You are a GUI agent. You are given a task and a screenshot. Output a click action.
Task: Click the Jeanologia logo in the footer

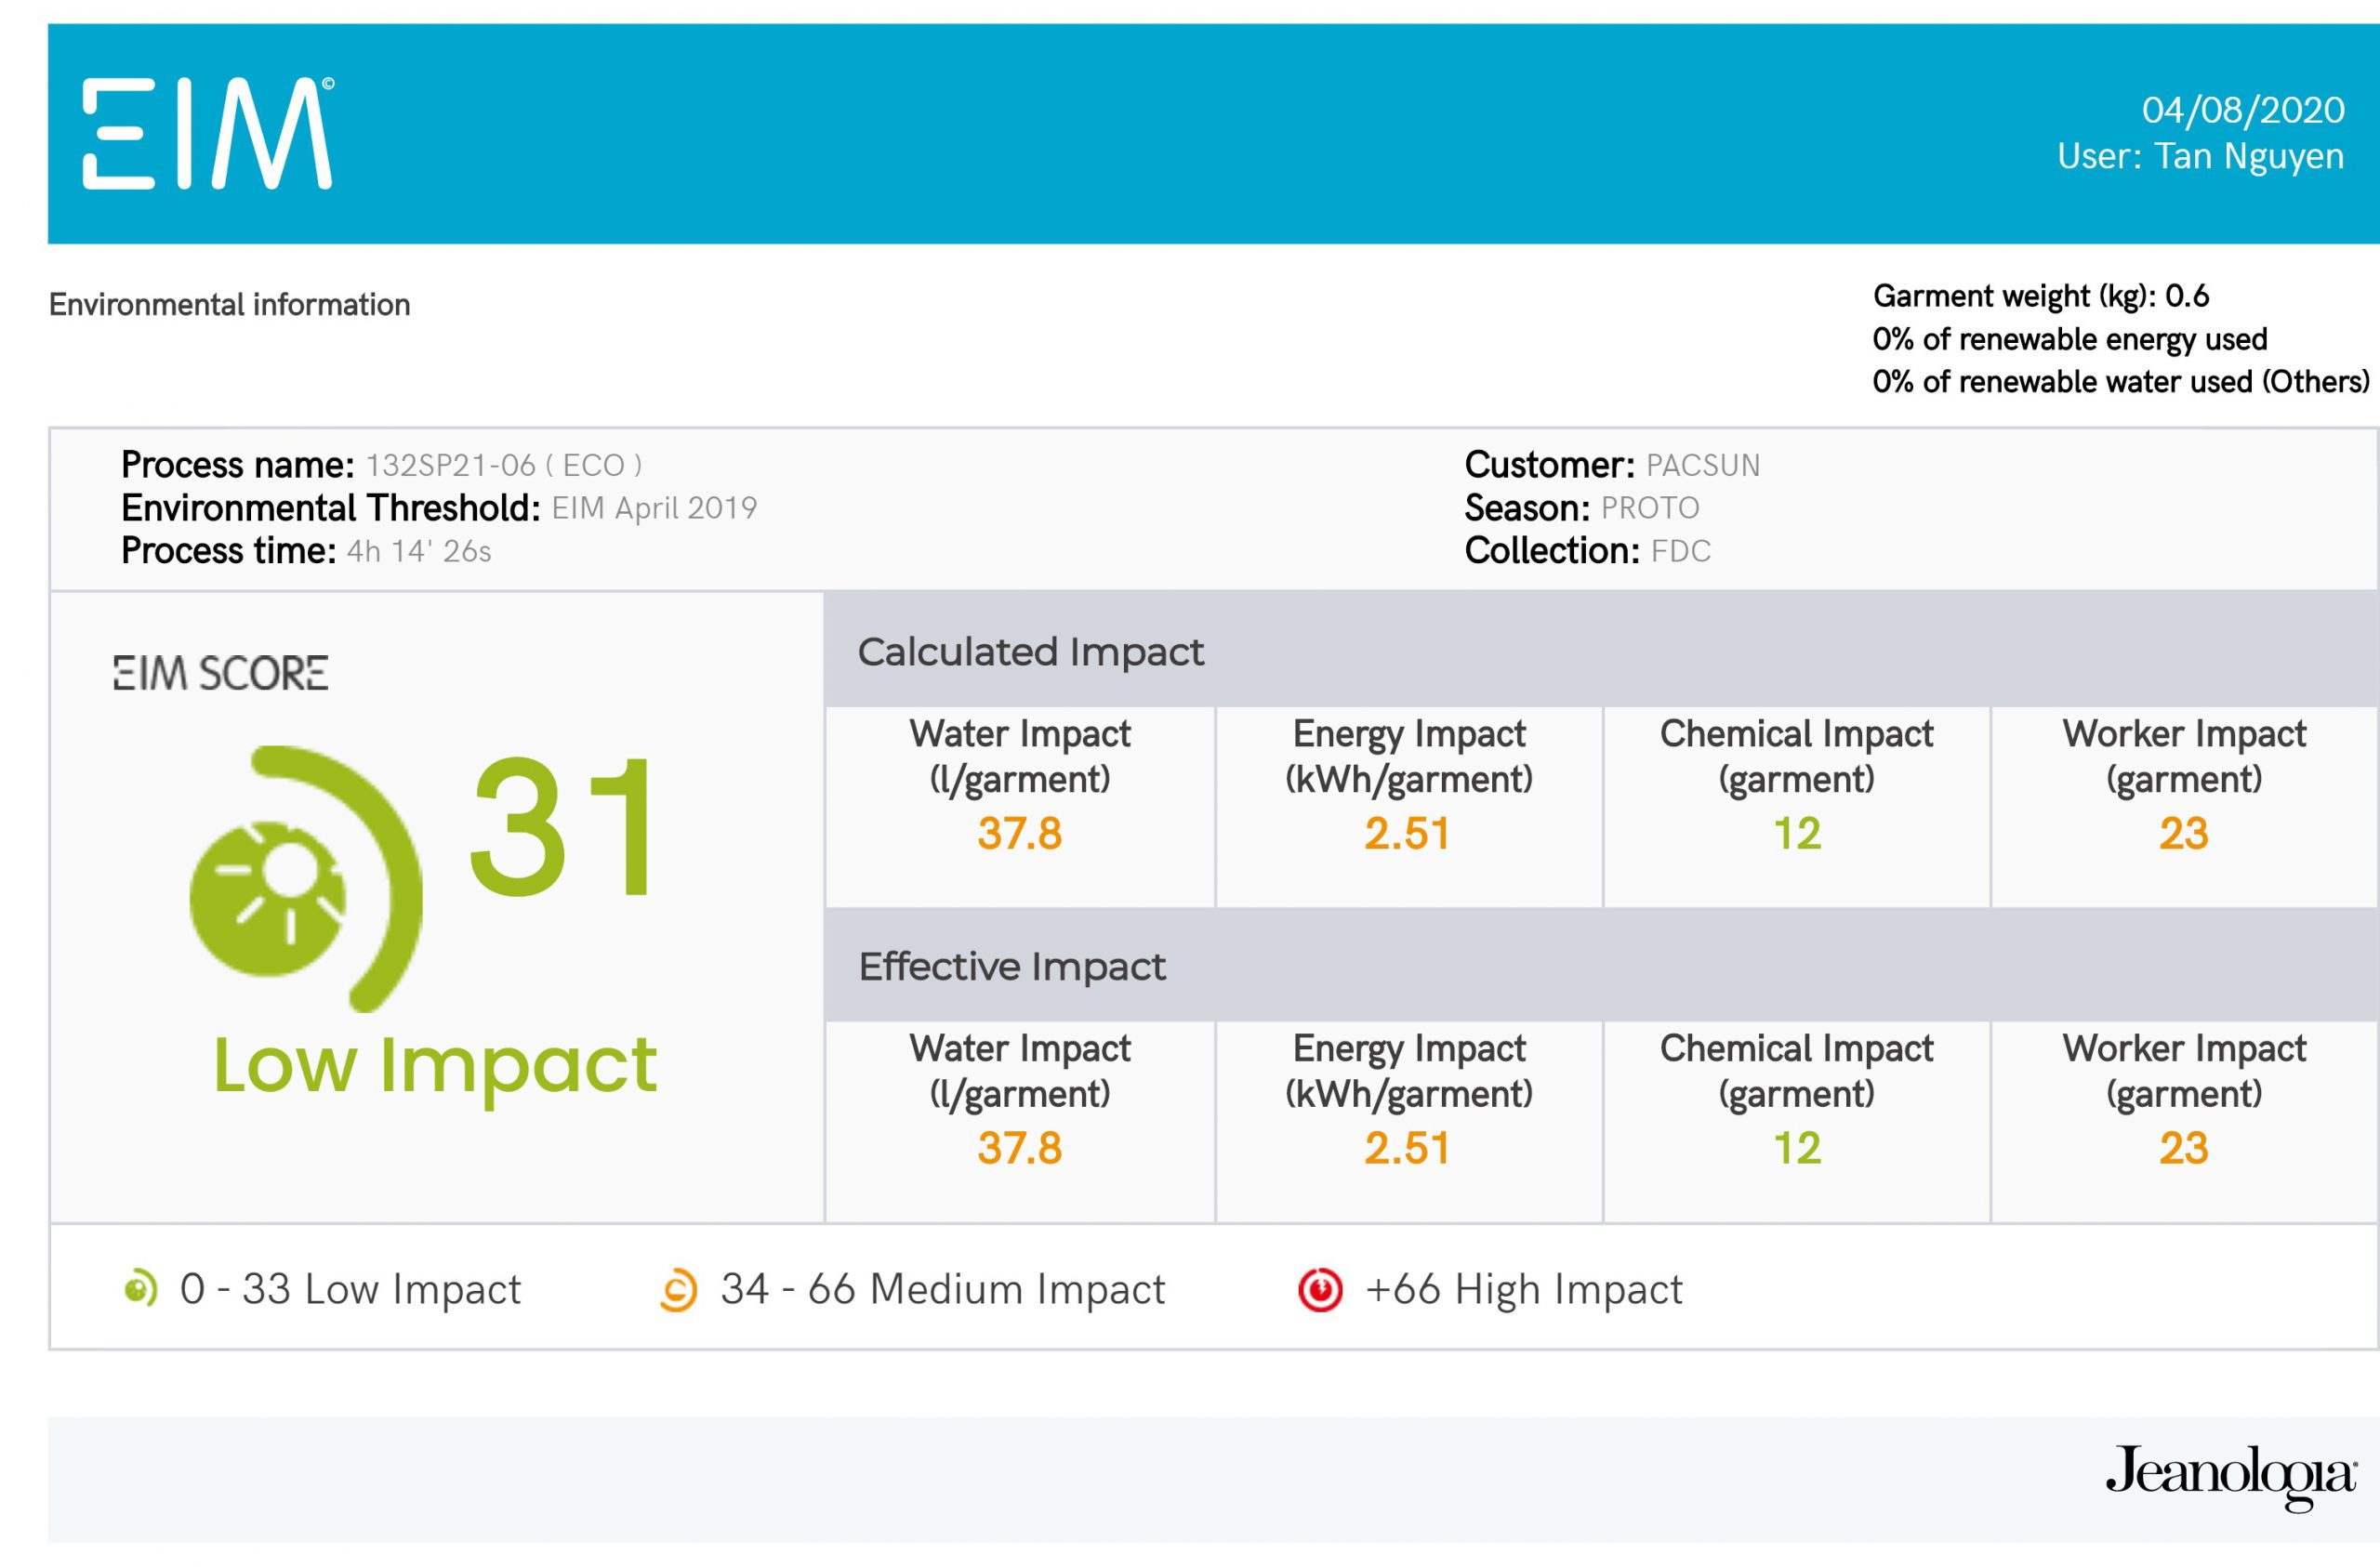[x=2231, y=1477]
